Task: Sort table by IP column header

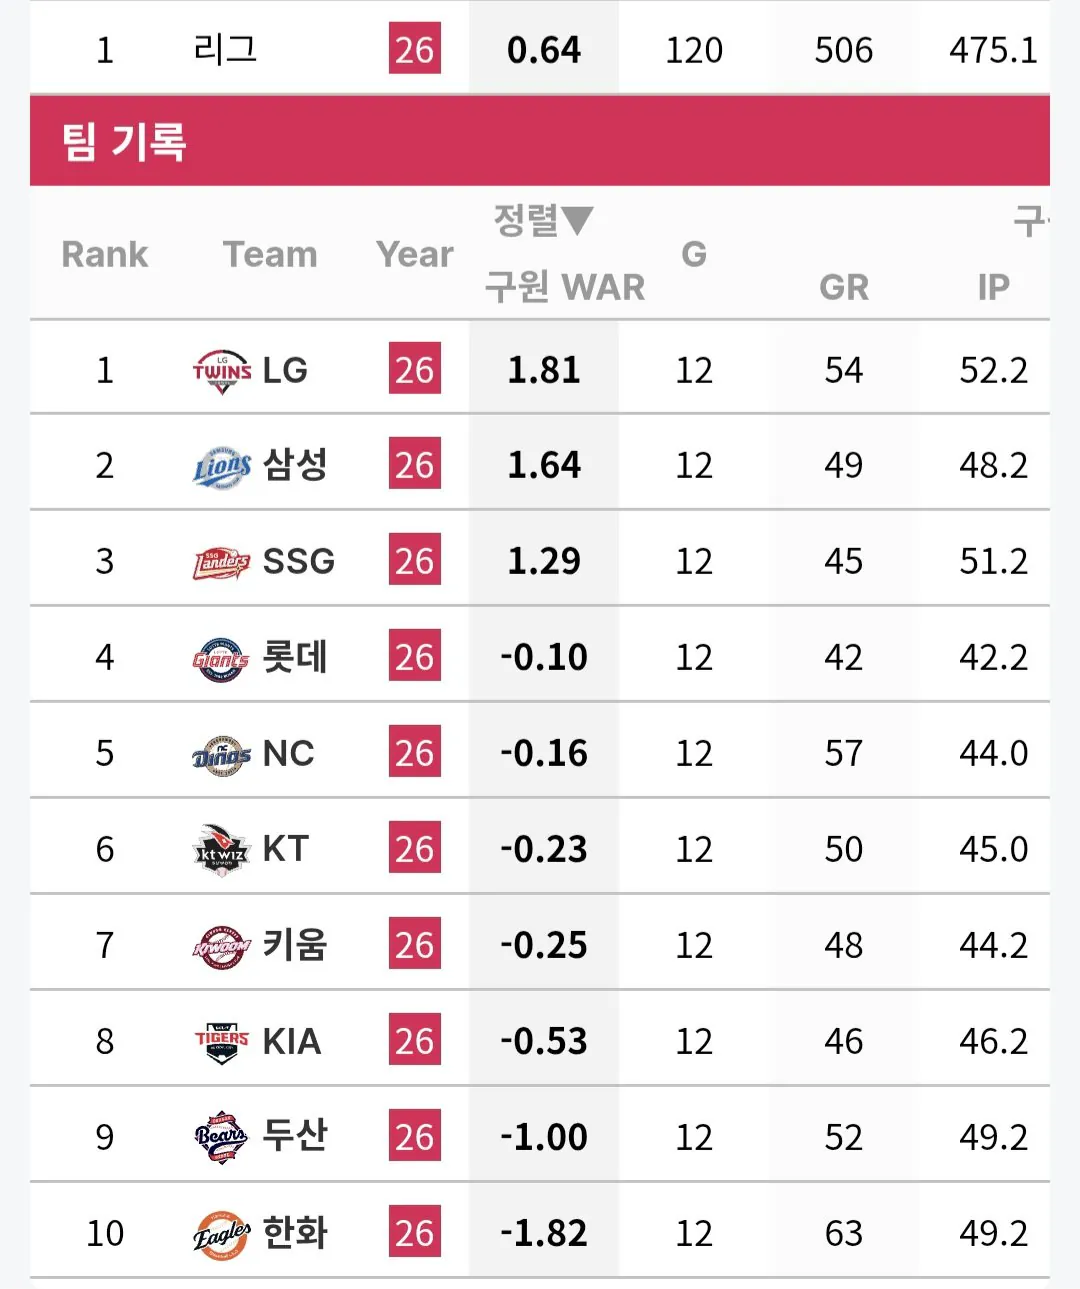Action: pos(993,287)
